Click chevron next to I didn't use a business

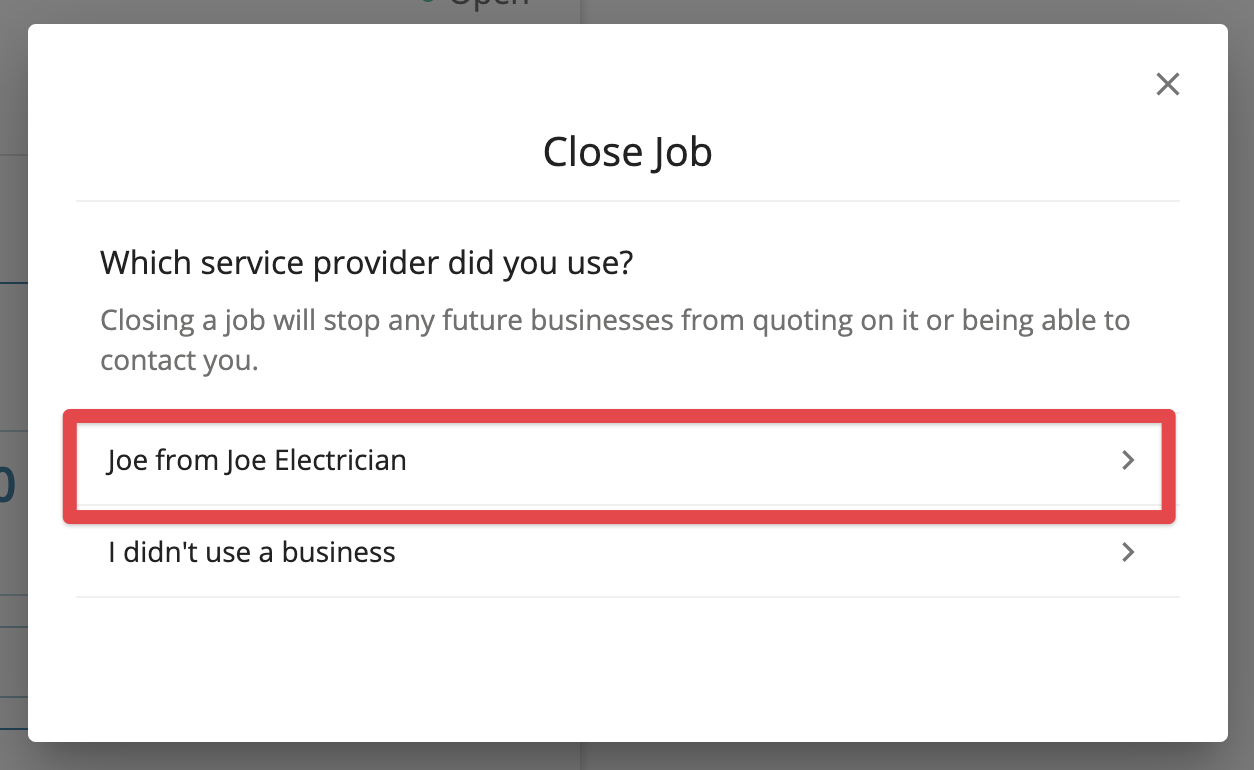click(1128, 552)
